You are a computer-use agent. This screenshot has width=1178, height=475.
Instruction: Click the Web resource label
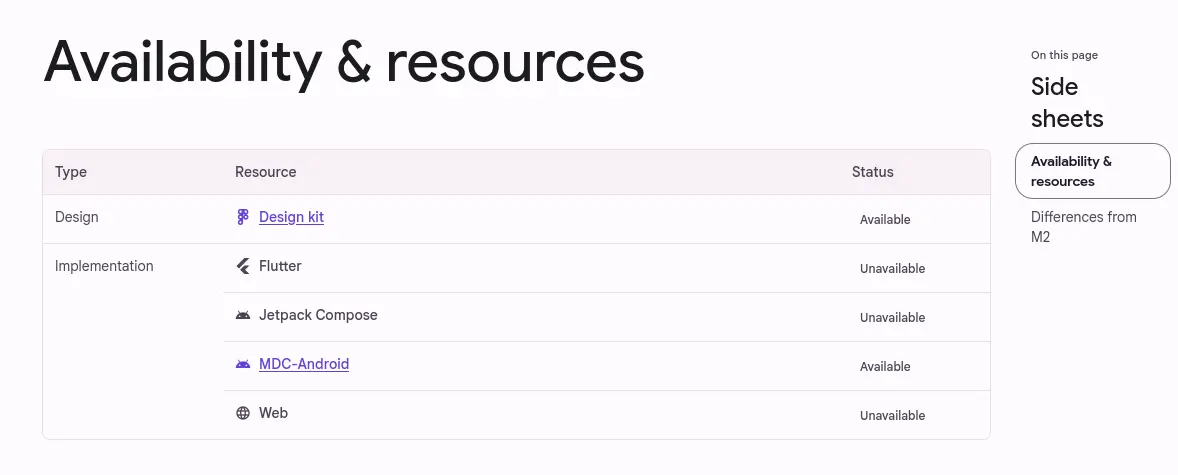(273, 413)
